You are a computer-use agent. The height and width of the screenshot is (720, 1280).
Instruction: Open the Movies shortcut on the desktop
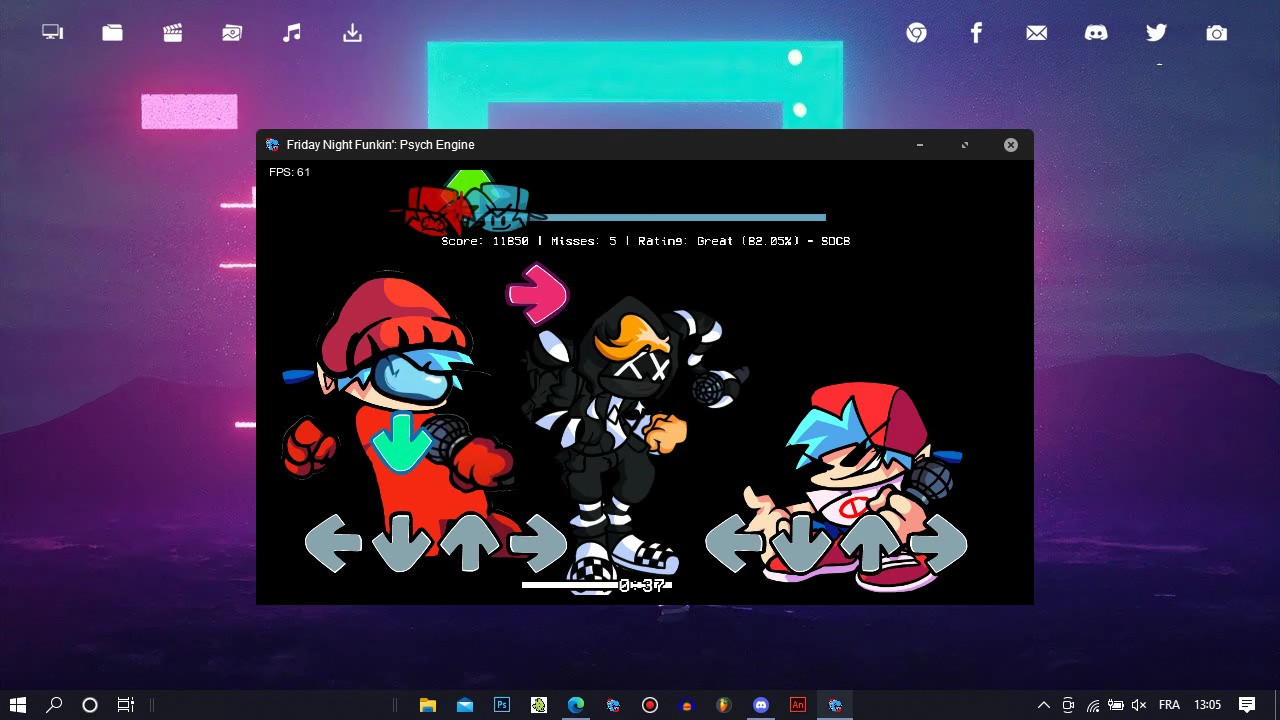pos(172,32)
